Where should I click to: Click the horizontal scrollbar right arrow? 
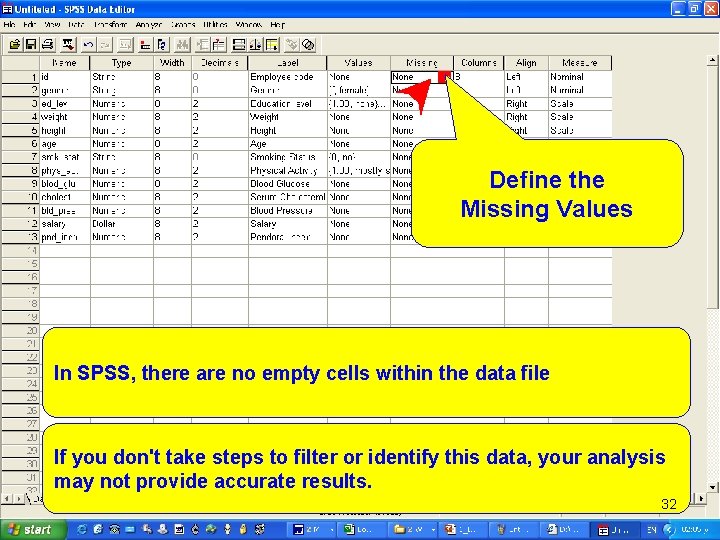click(x=701, y=498)
